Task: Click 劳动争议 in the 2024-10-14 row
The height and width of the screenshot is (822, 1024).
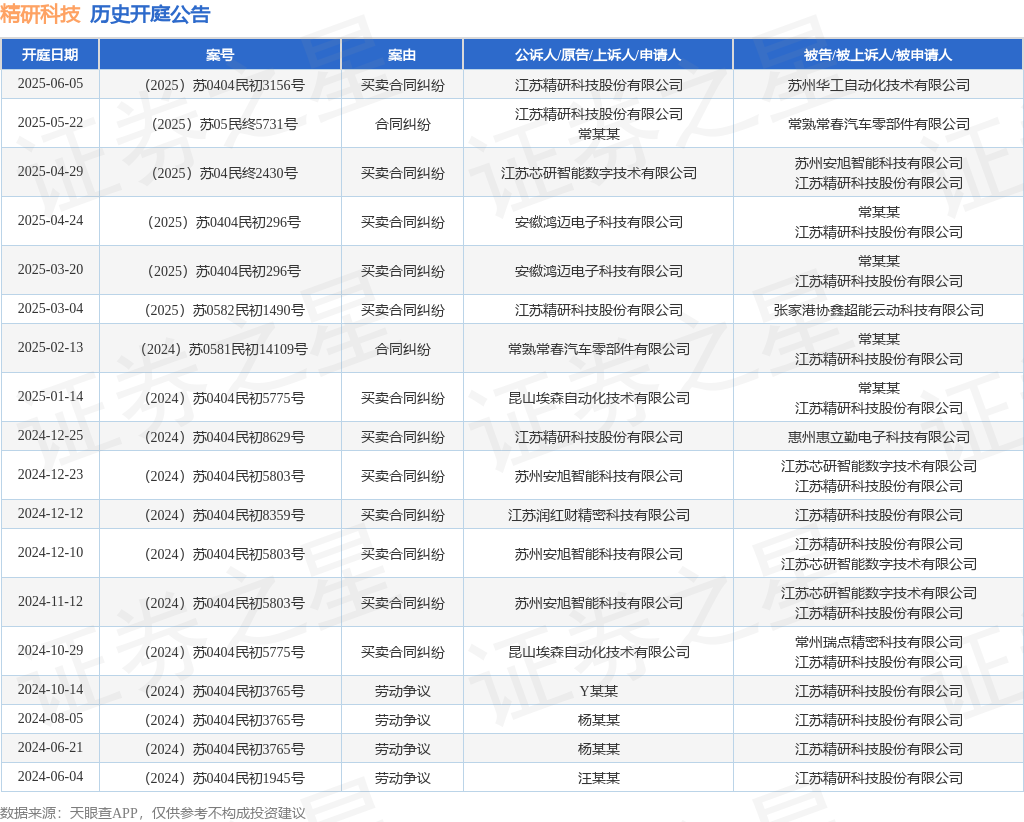Action: click(x=402, y=692)
